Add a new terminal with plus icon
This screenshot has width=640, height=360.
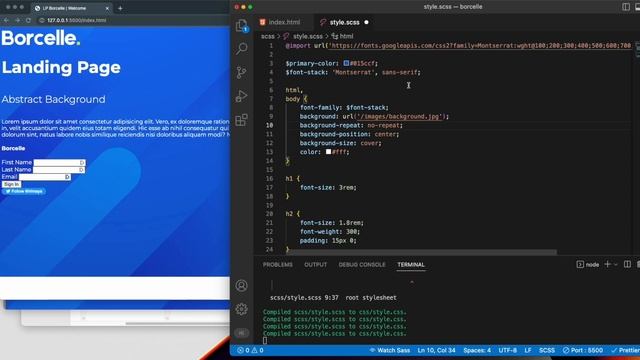pos(607,264)
